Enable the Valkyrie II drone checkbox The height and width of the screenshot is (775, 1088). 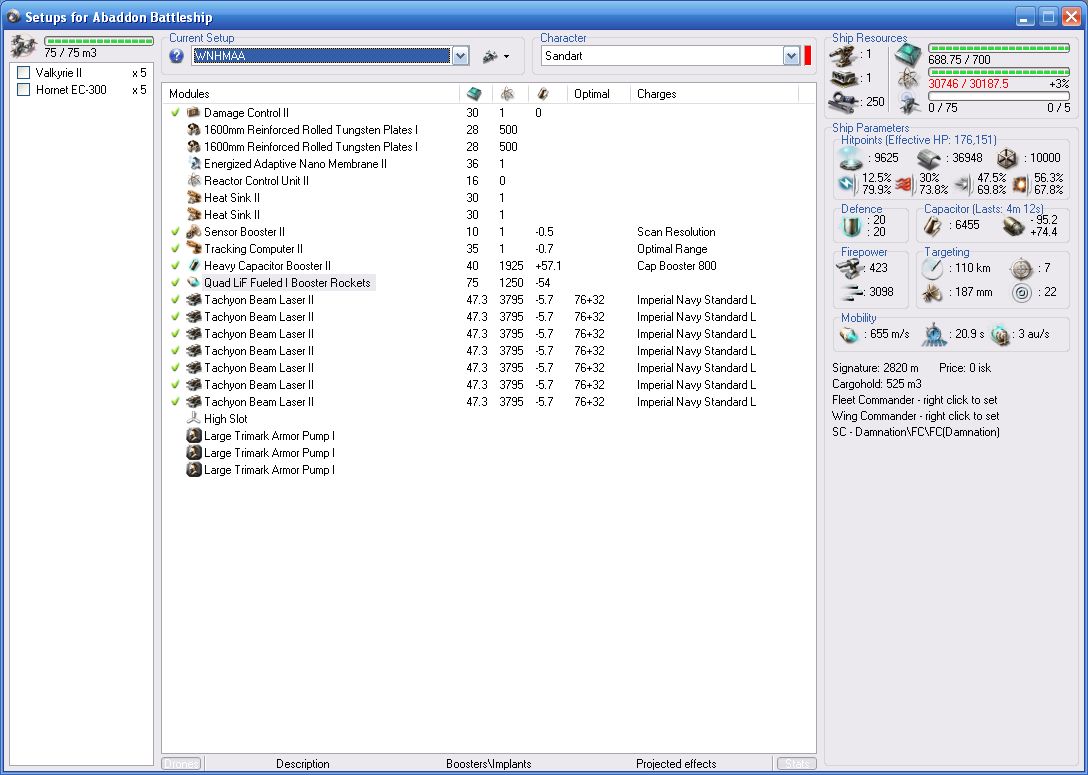click(x=24, y=73)
